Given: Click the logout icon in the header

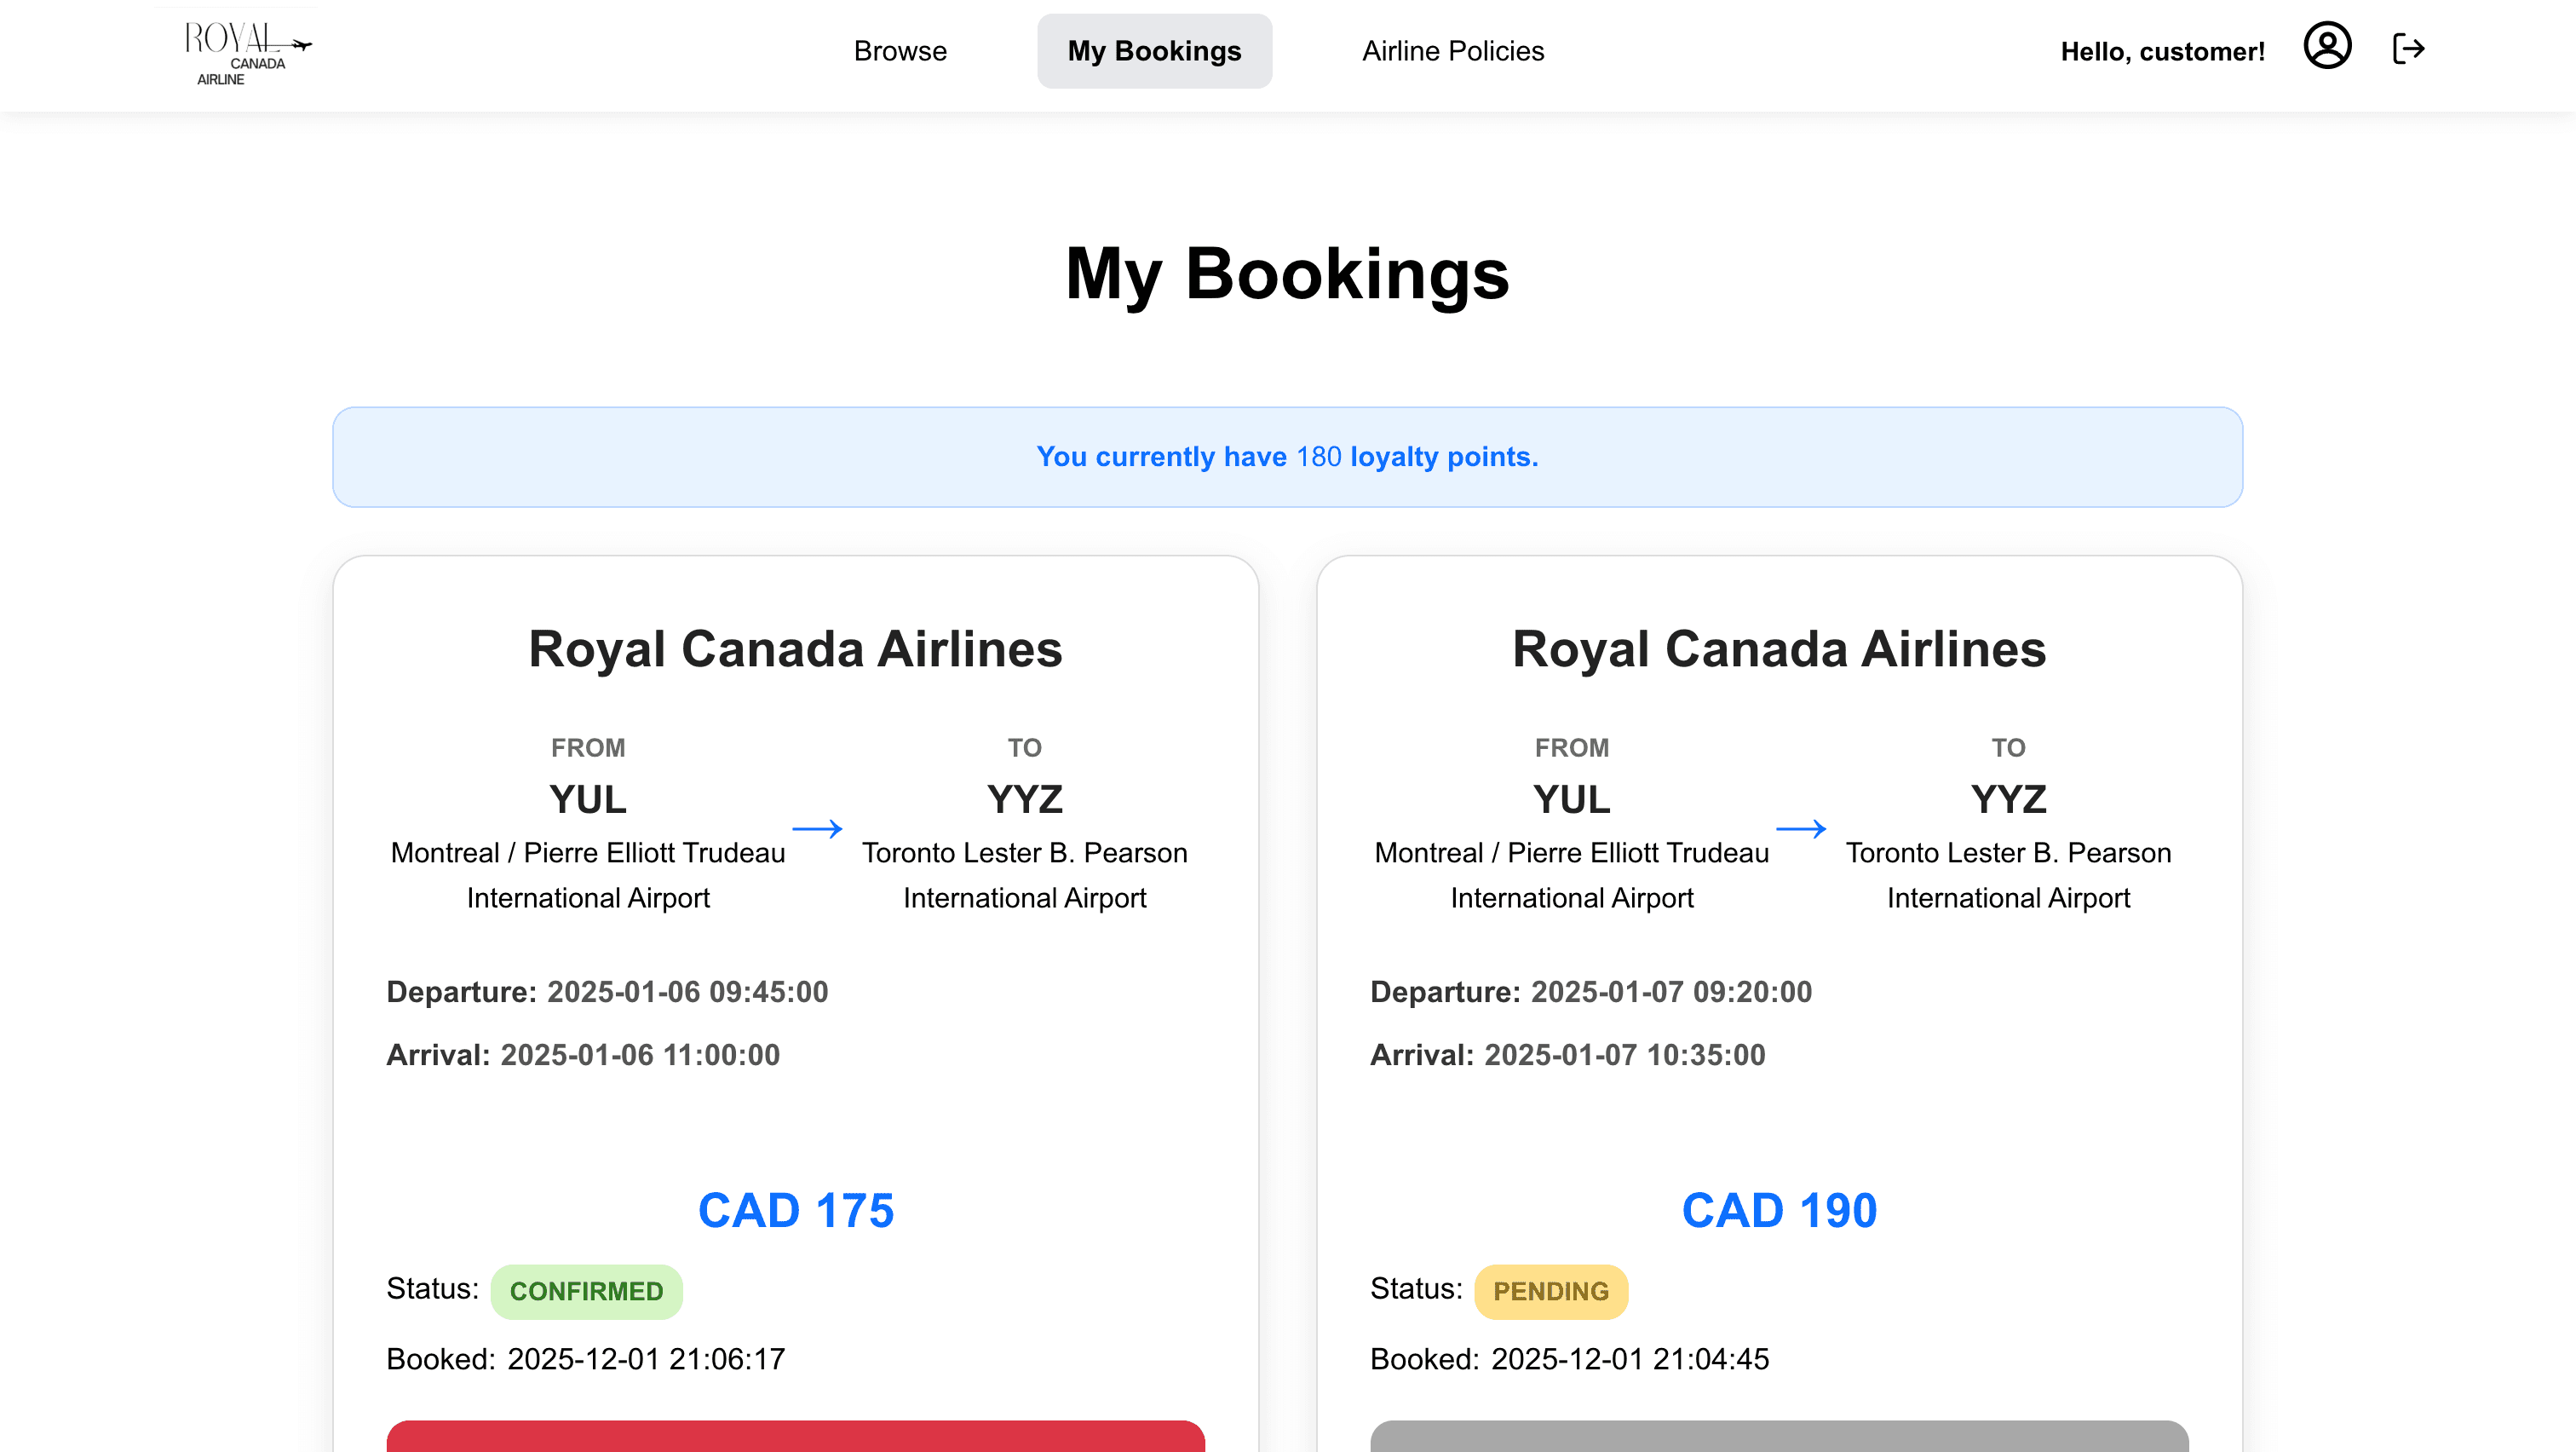Looking at the screenshot, I should coord(2410,46).
